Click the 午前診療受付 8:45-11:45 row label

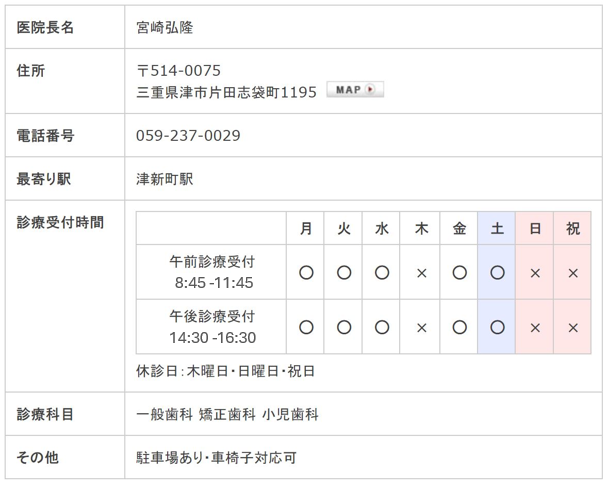(212, 272)
